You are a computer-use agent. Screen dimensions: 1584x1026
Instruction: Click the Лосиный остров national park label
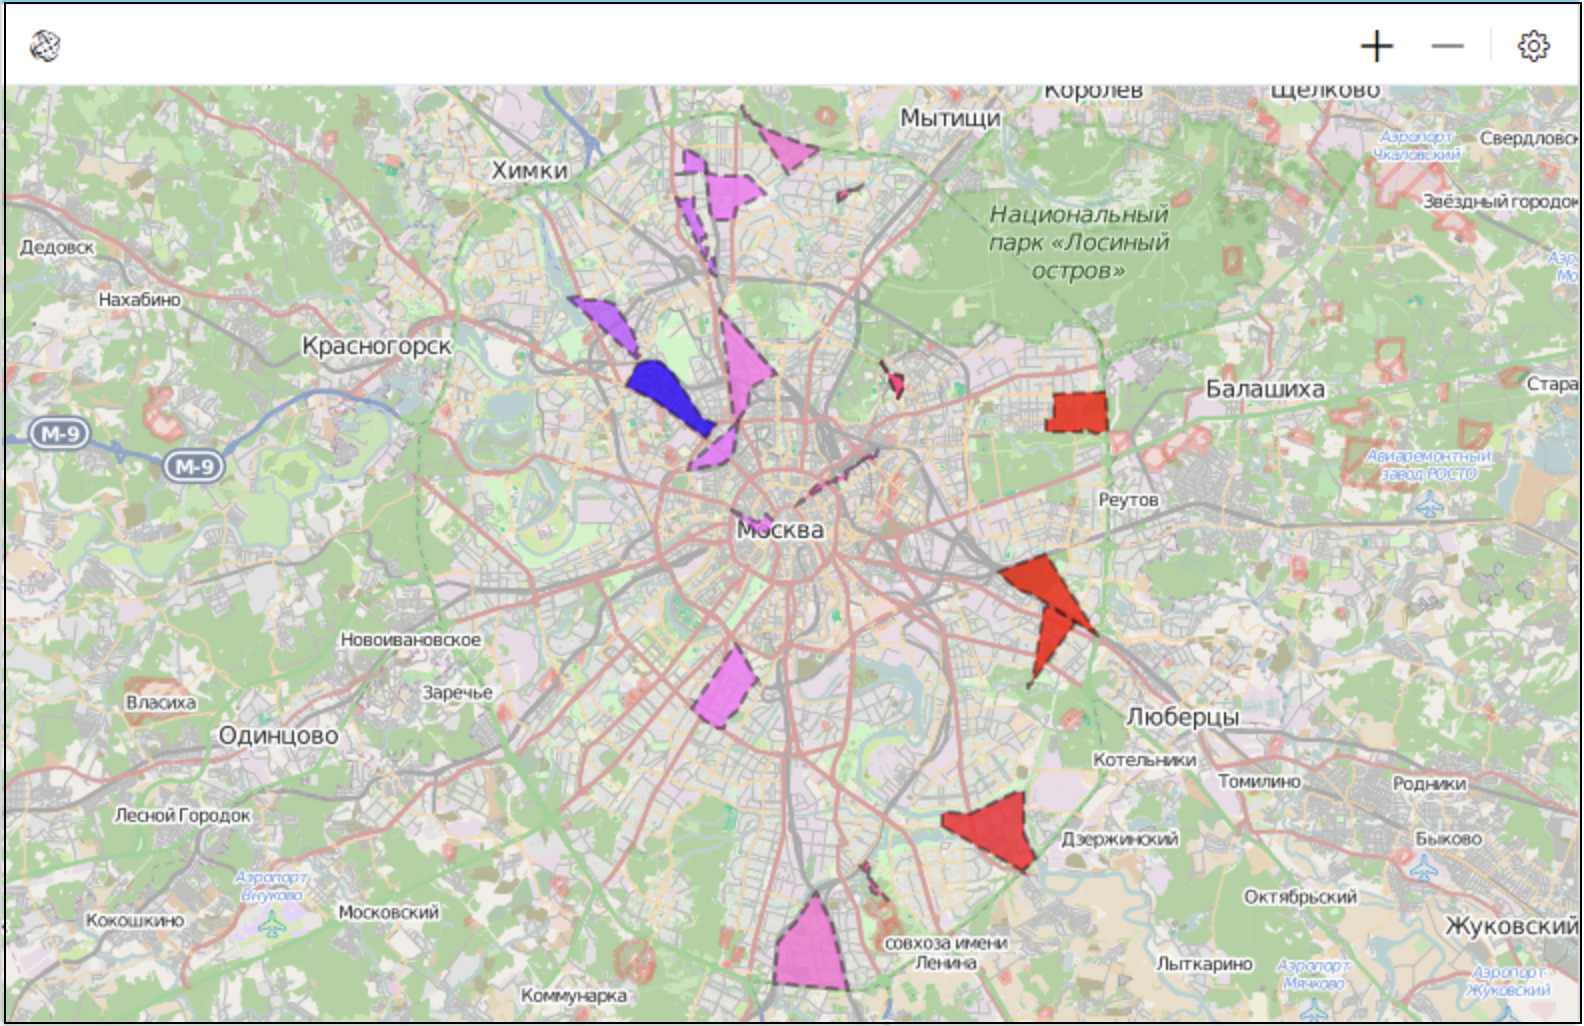tap(1078, 242)
